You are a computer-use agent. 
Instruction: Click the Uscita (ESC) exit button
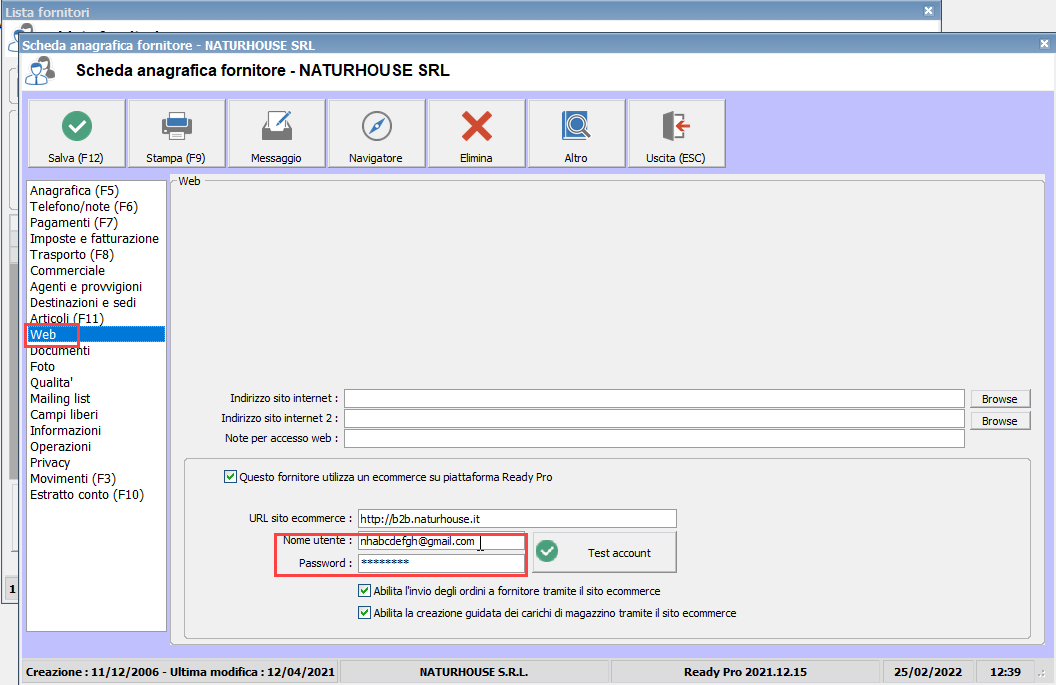[676, 133]
